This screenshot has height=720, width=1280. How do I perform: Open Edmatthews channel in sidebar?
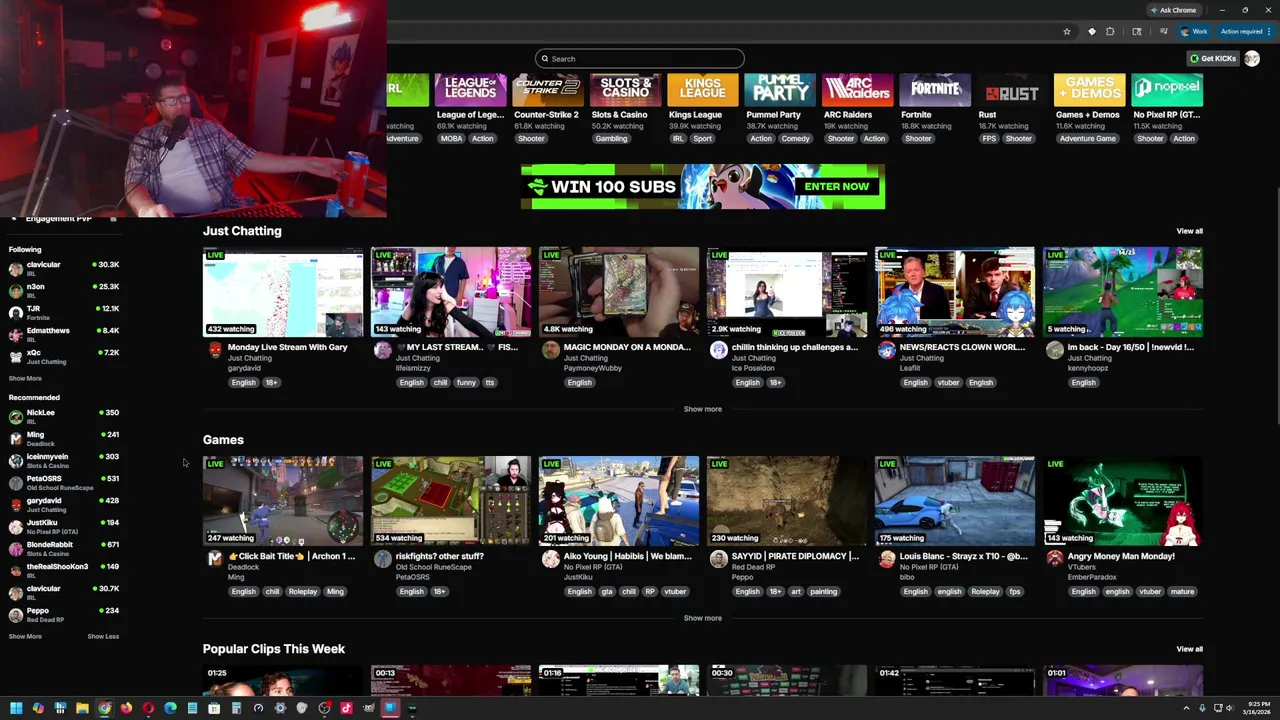coord(64,334)
